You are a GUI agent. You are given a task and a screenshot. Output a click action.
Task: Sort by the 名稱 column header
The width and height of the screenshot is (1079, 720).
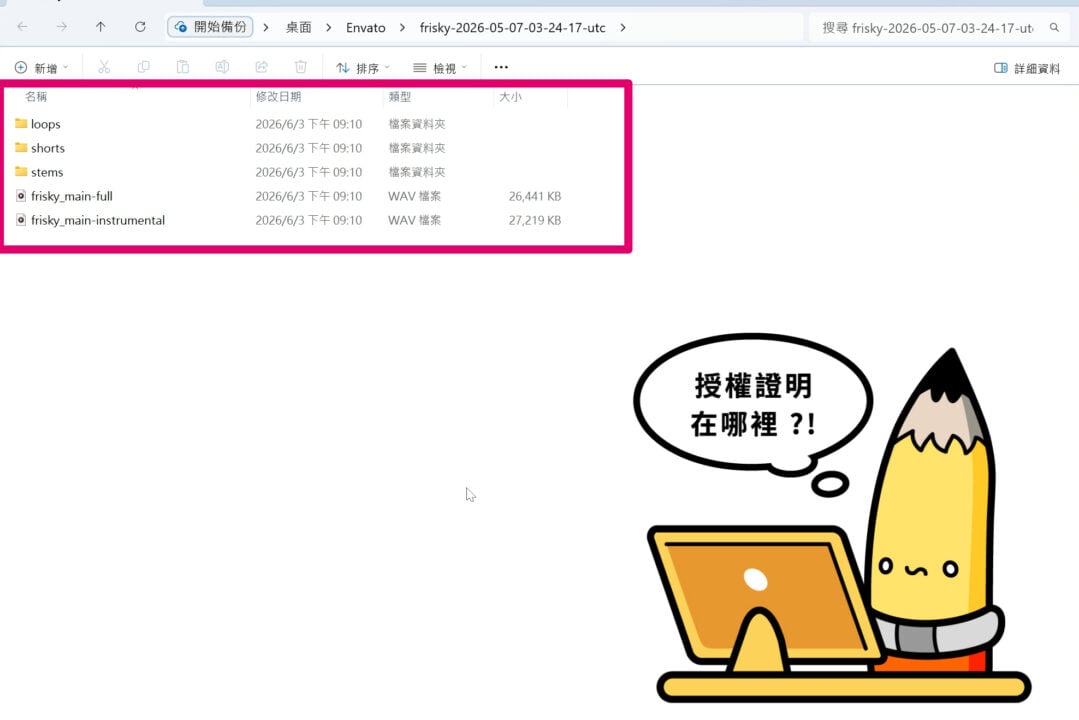click(x=36, y=96)
